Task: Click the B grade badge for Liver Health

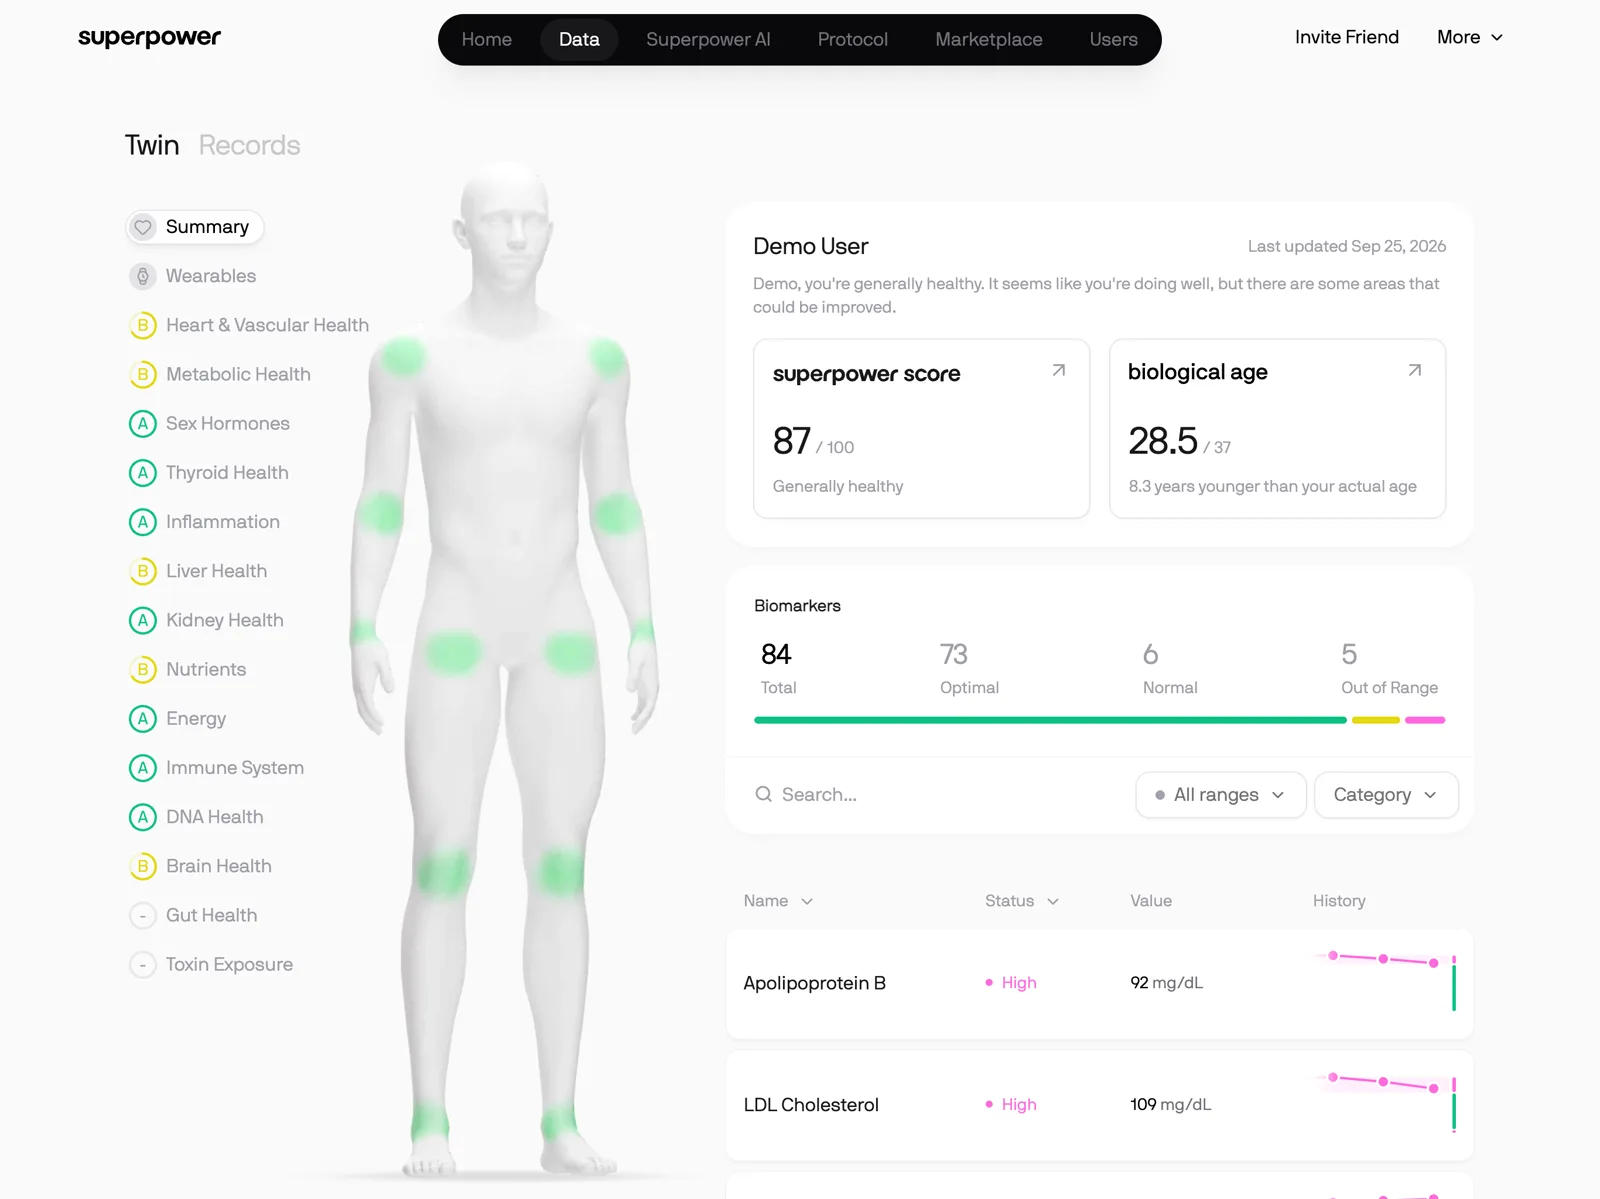Action: click(x=143, y=571)
